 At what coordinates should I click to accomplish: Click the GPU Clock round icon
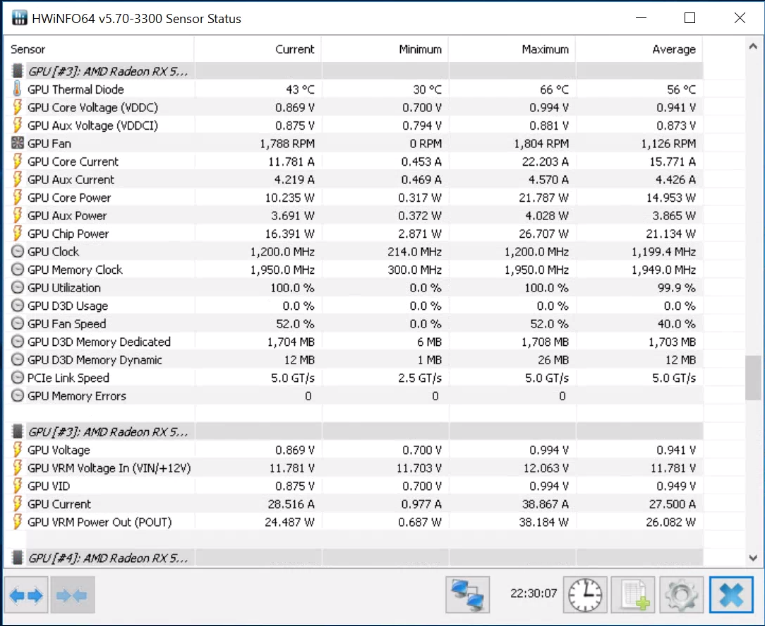point(17,252)
